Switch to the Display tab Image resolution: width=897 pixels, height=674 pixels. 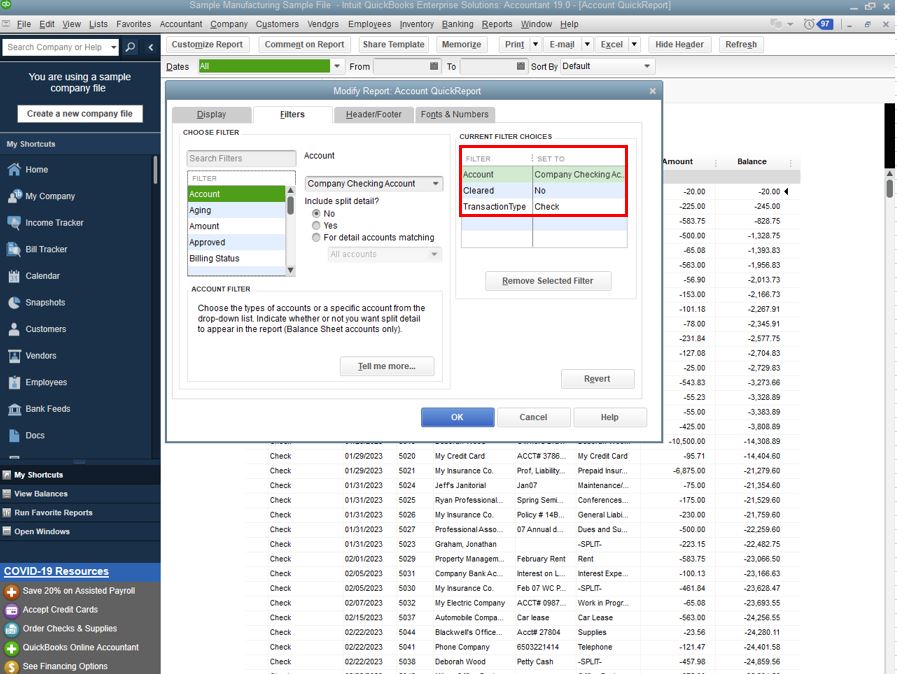coord(212,114)
